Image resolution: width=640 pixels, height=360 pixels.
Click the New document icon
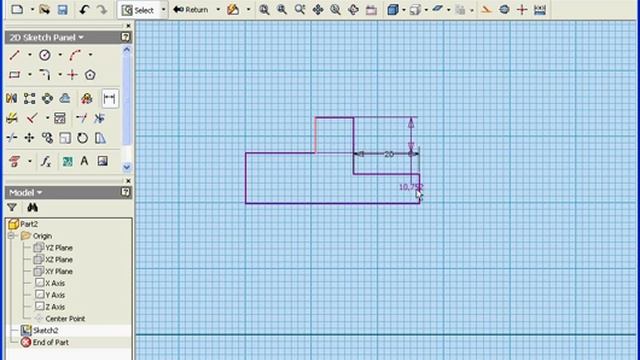17,9
